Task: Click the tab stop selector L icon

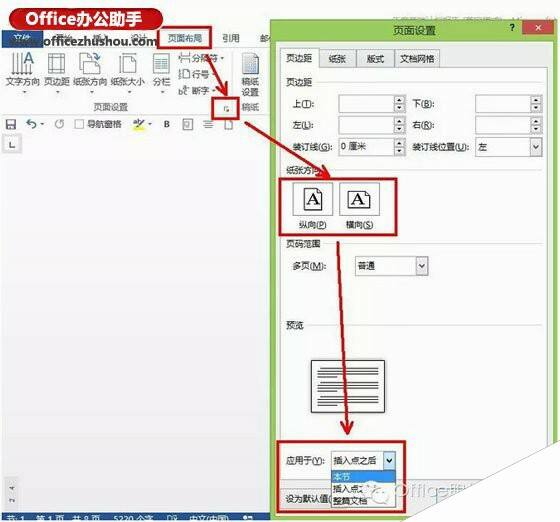Action: pyautogui.click(x=12, y=144)
